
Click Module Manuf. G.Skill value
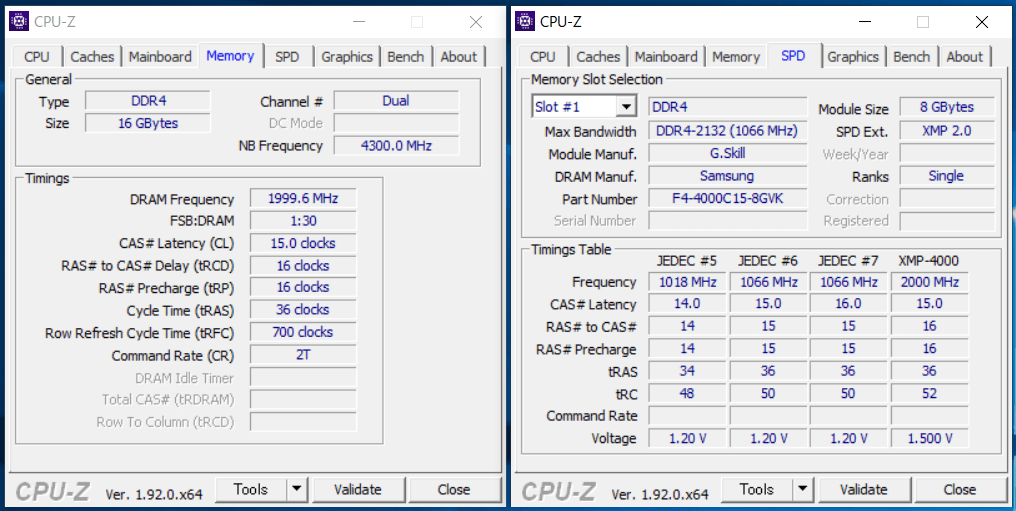coord(728,154)
